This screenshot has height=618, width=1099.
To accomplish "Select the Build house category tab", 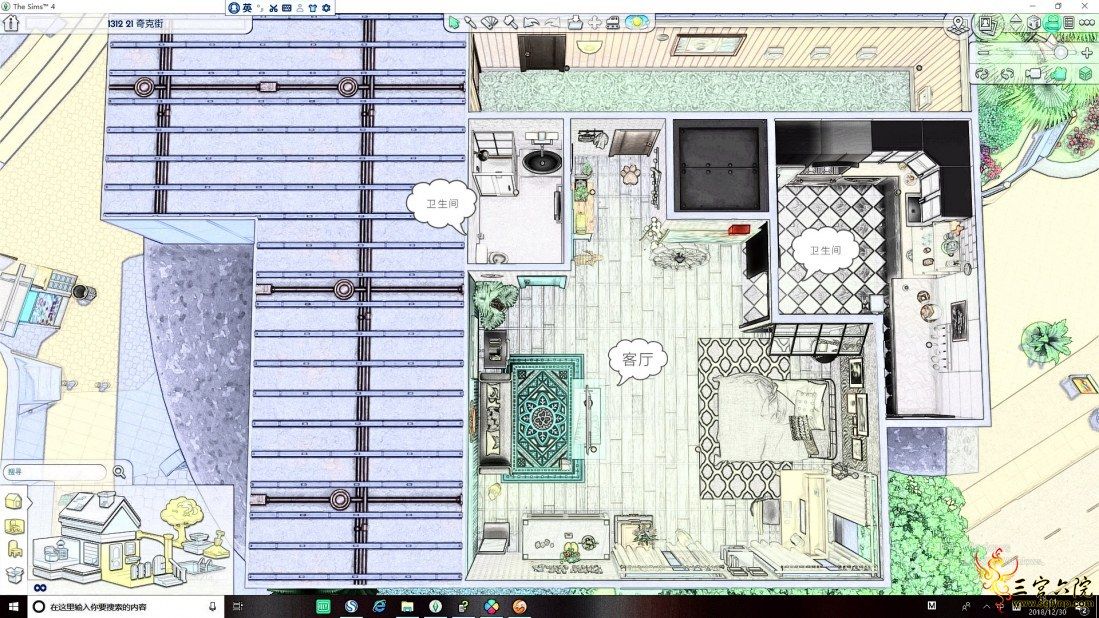I will point(14,502).
